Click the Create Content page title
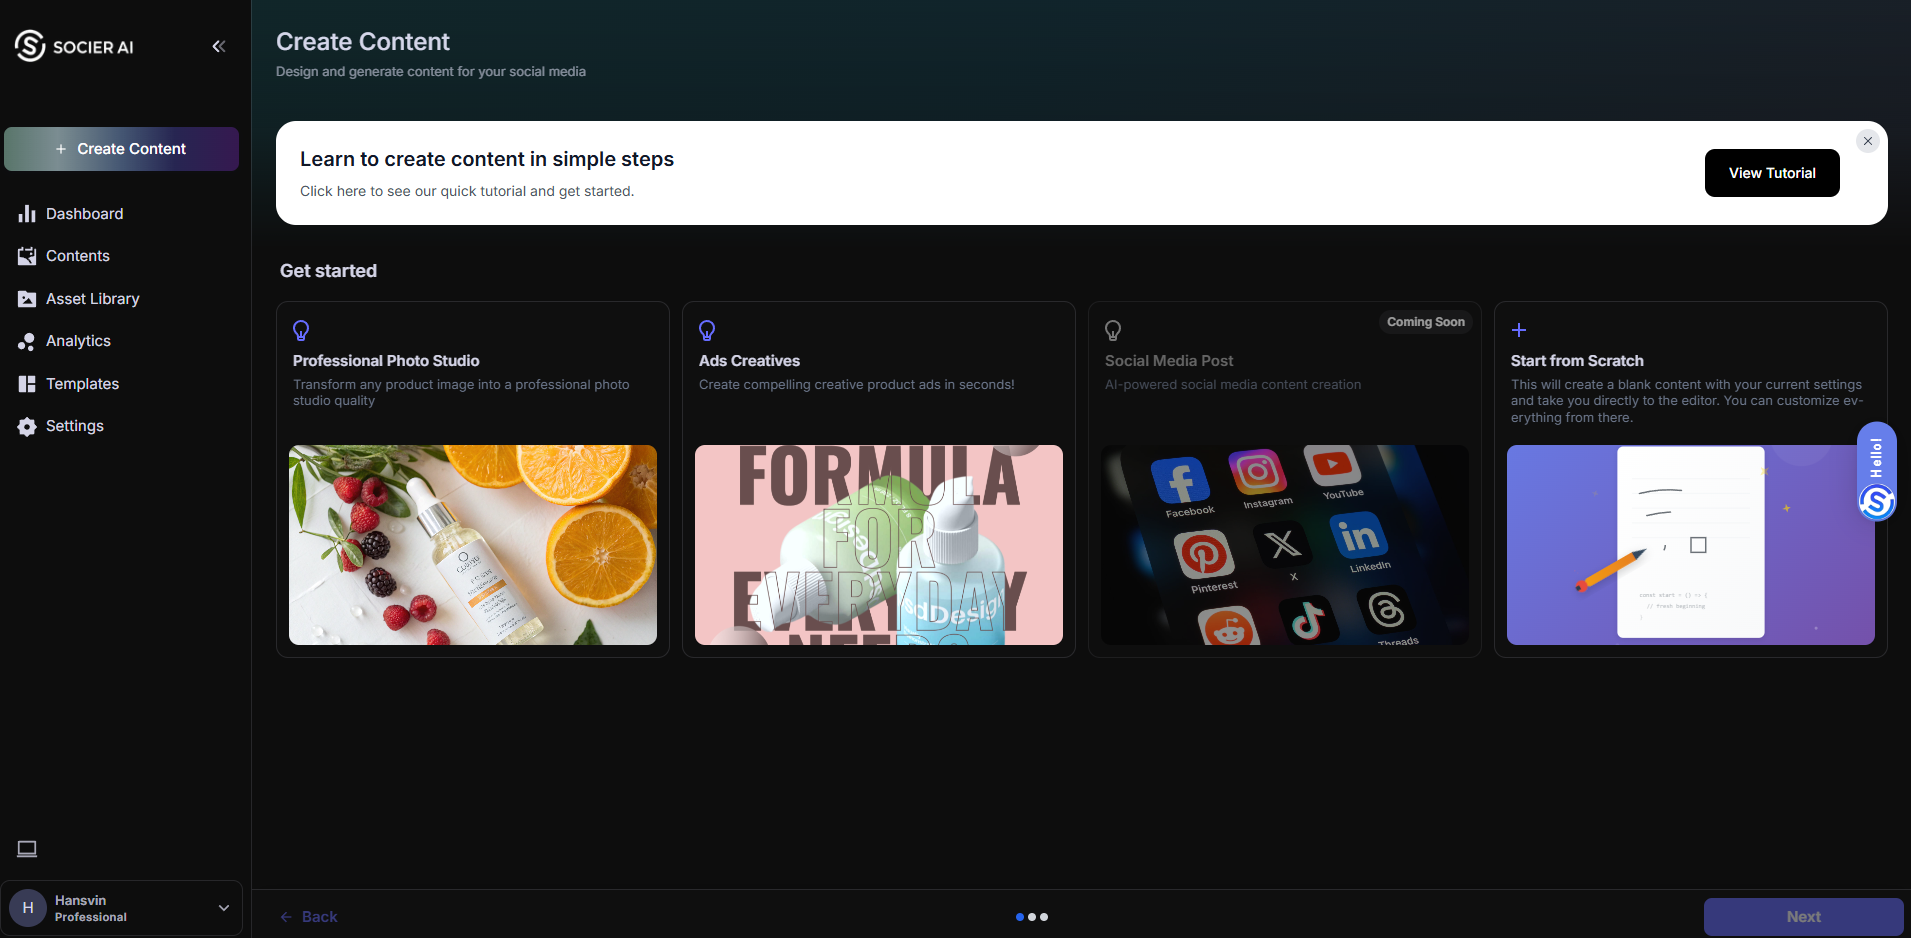 click(363, 42)
